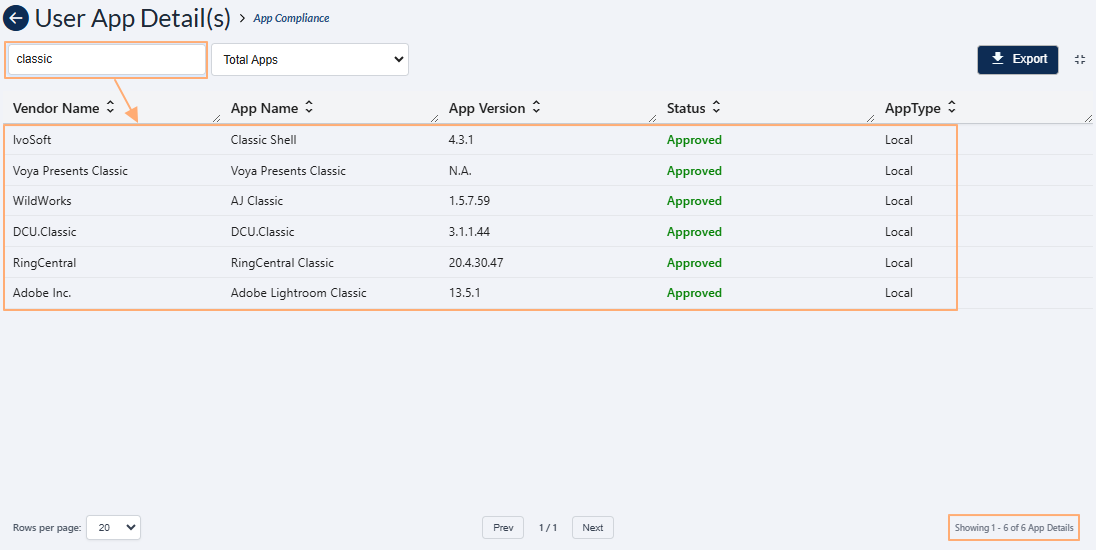Click the Export button
Viewport: 1096px width, 550px height.
(x=1017, y=60)
